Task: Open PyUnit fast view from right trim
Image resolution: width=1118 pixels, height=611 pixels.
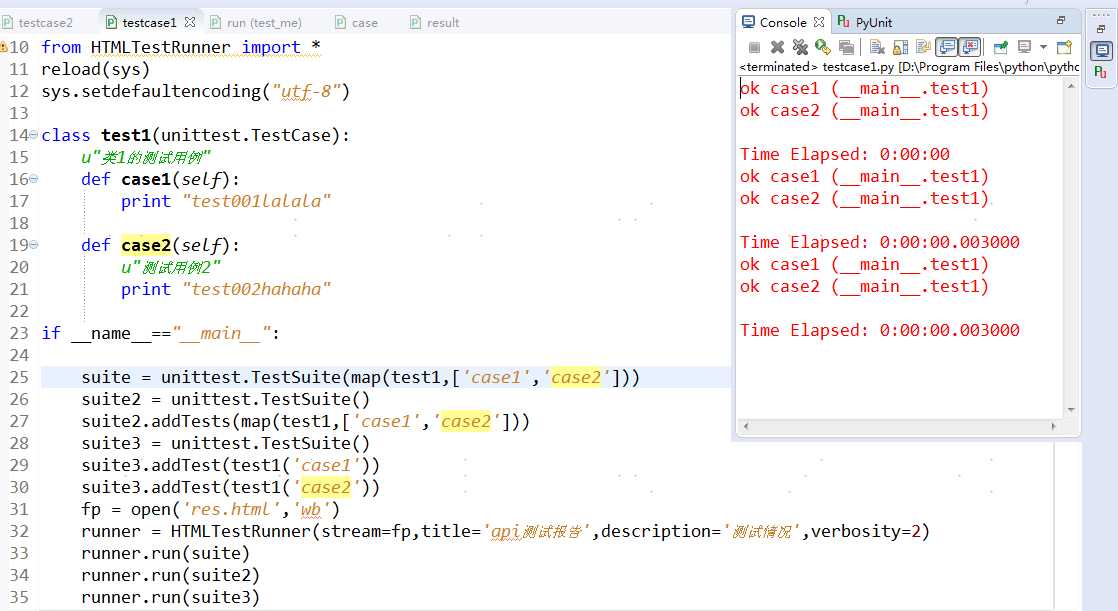Action: click(1101, 72)
